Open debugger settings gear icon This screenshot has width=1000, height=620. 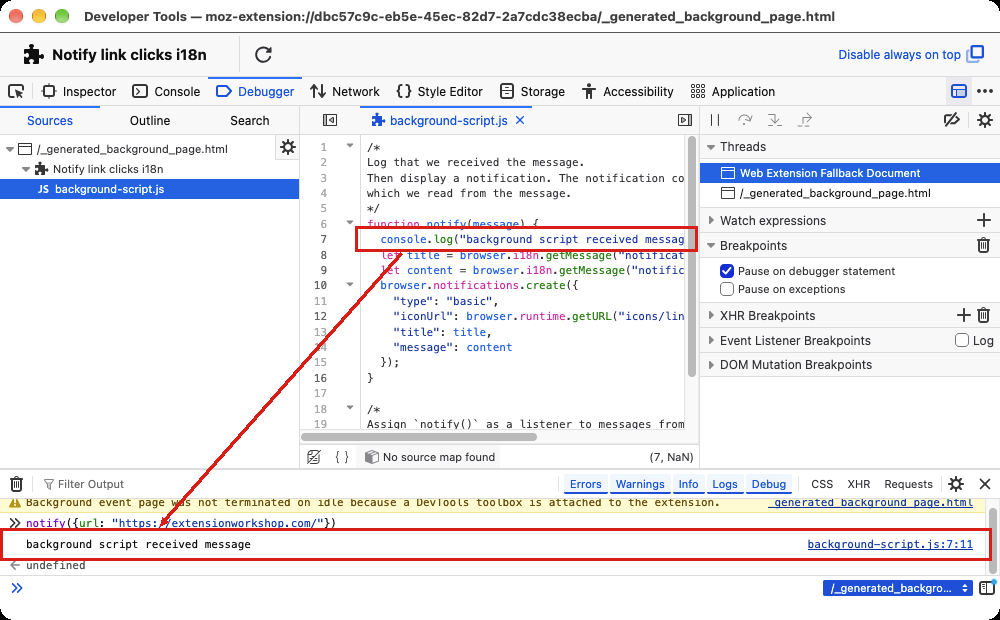(985, 120)
